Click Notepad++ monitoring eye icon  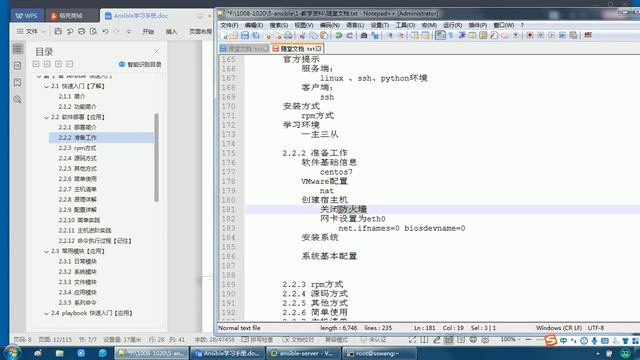point(516,36)
